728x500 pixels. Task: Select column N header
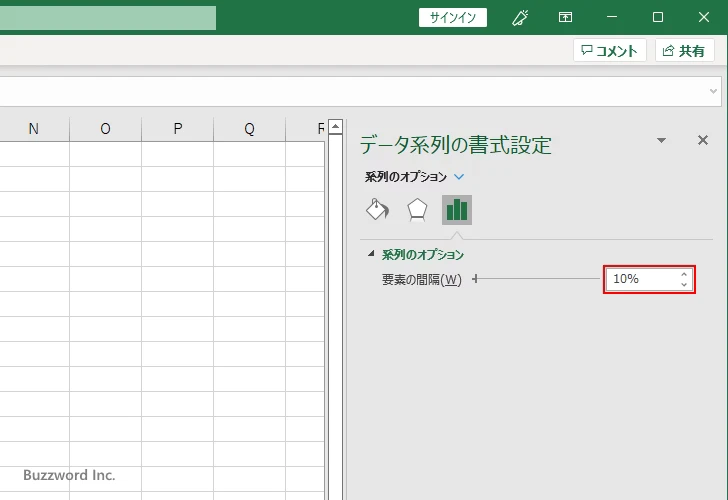pos(33,129)
